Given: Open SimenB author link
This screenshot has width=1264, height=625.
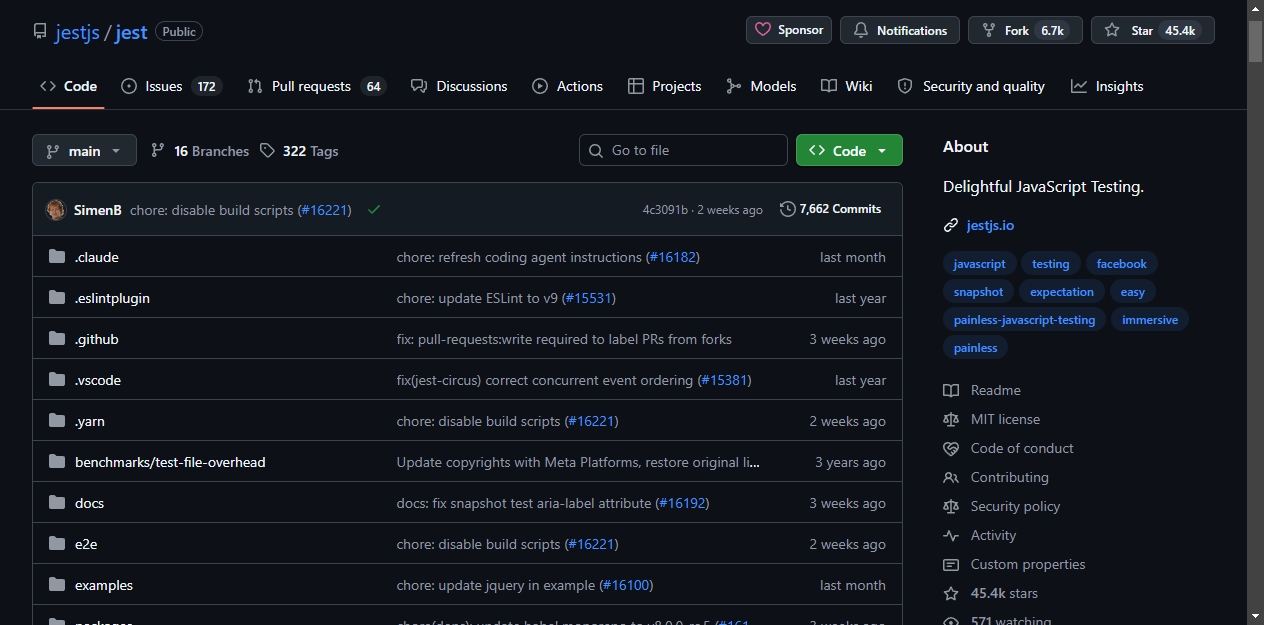Looking at the screenshot, I should point(98,210).
